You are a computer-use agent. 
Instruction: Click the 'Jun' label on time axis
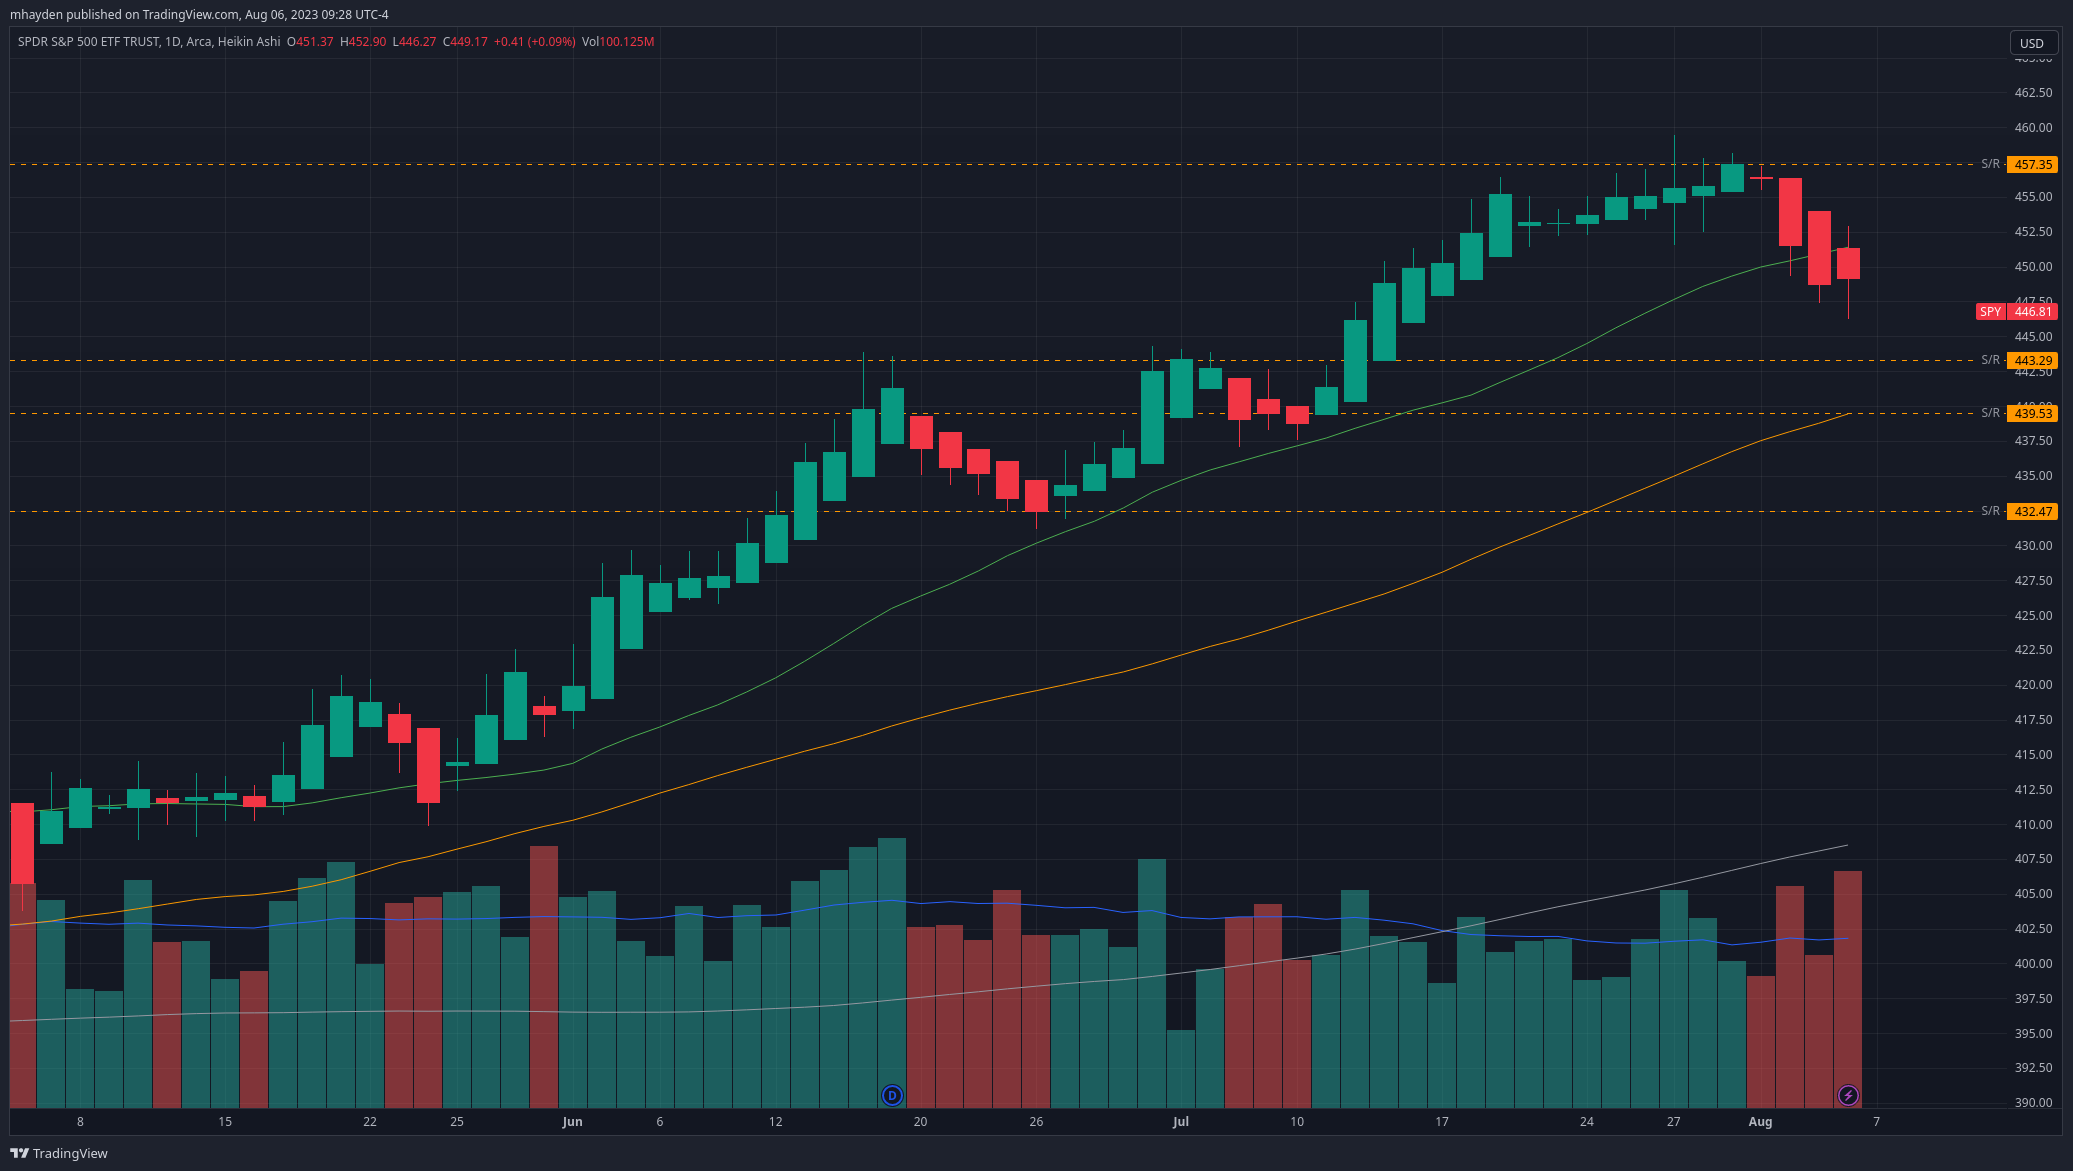[572, 1122]
